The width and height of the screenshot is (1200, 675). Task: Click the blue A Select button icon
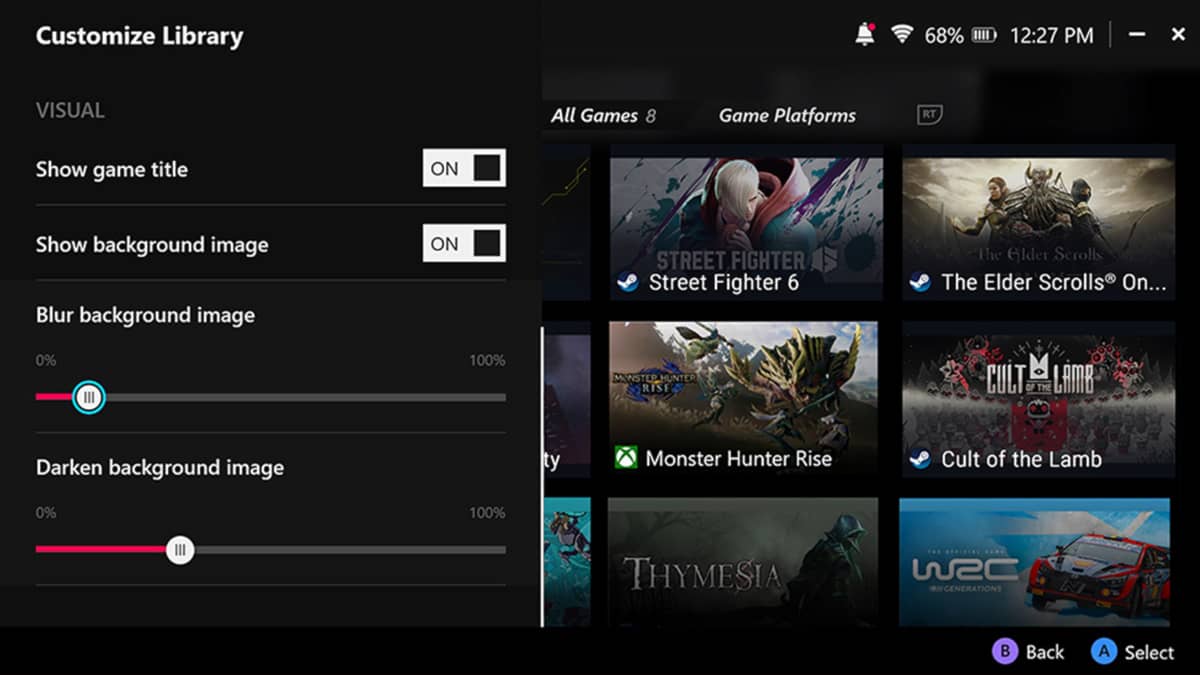(x=1102, y=651)
